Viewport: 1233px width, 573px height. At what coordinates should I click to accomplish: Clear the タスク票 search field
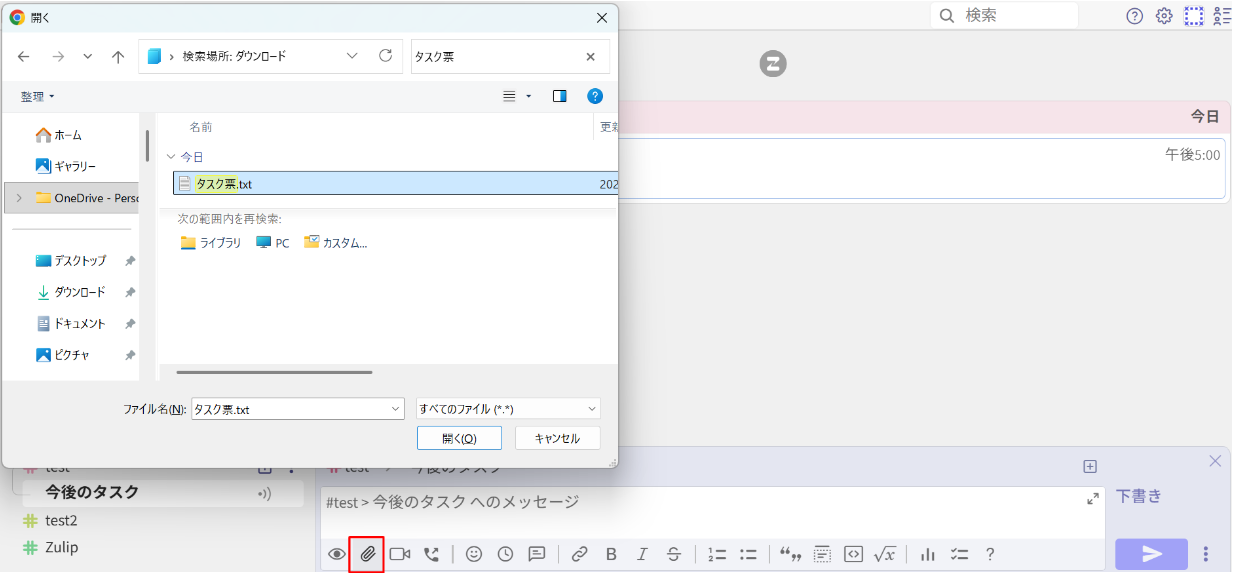coord(590,57)
